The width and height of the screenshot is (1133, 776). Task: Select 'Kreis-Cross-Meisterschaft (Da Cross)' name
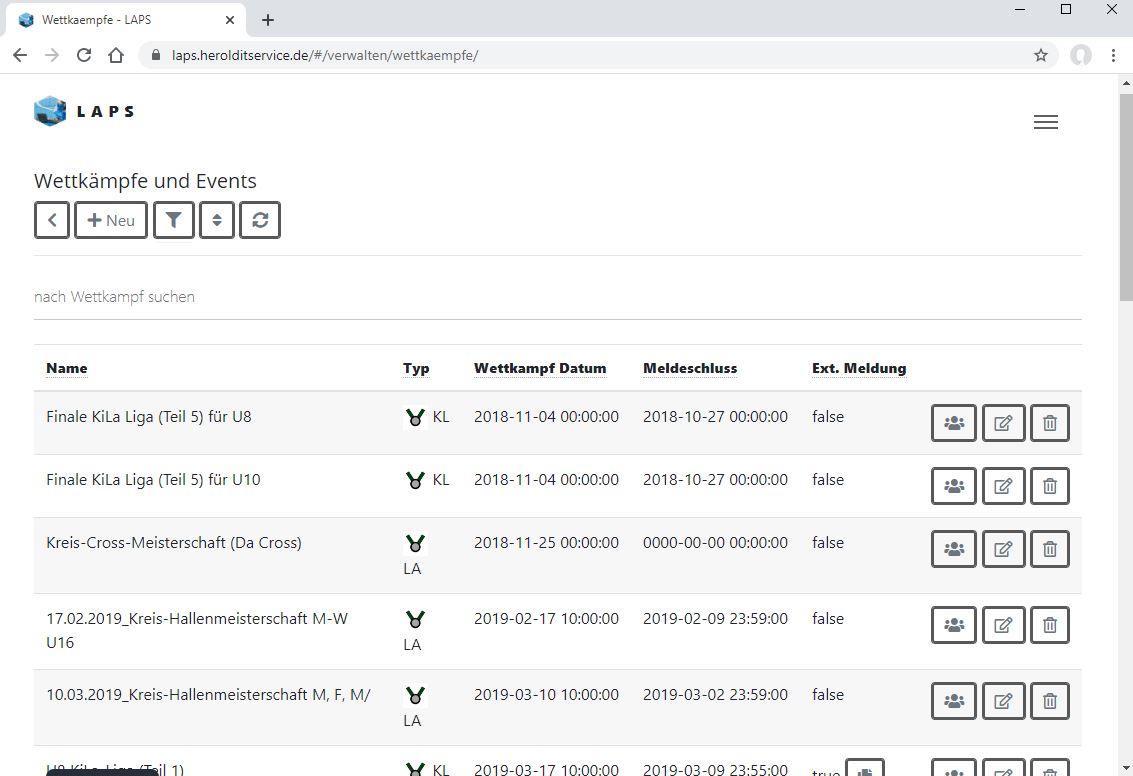click(x=174, y=543)
